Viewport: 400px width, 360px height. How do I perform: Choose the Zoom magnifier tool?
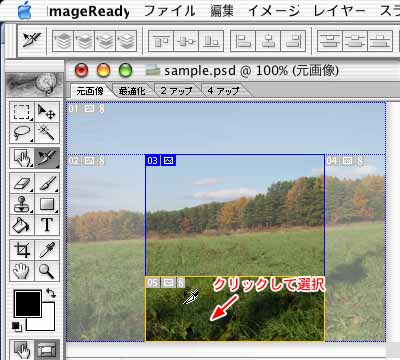pyautogui.click(x=47, y=271)
